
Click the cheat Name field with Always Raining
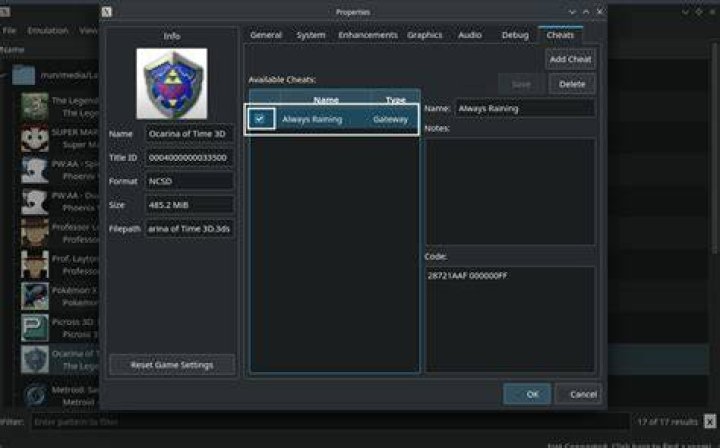(x=525, y=109)
